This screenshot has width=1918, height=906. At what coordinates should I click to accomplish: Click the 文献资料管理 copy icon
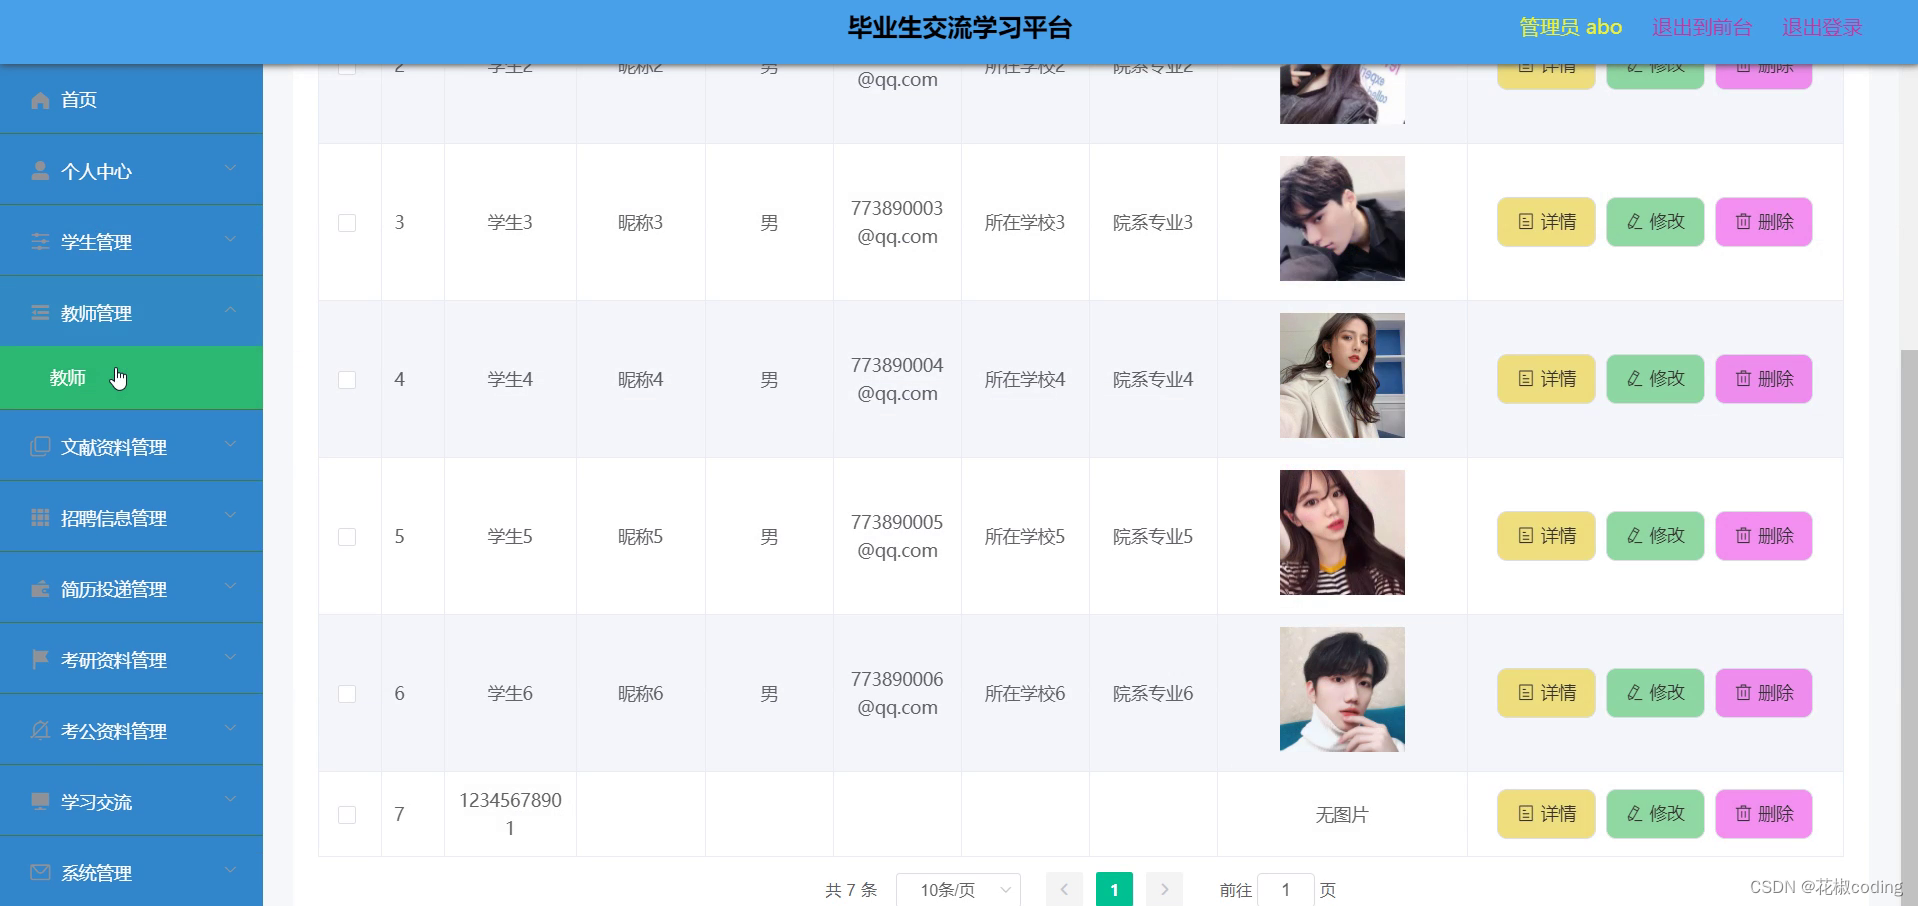40,447
